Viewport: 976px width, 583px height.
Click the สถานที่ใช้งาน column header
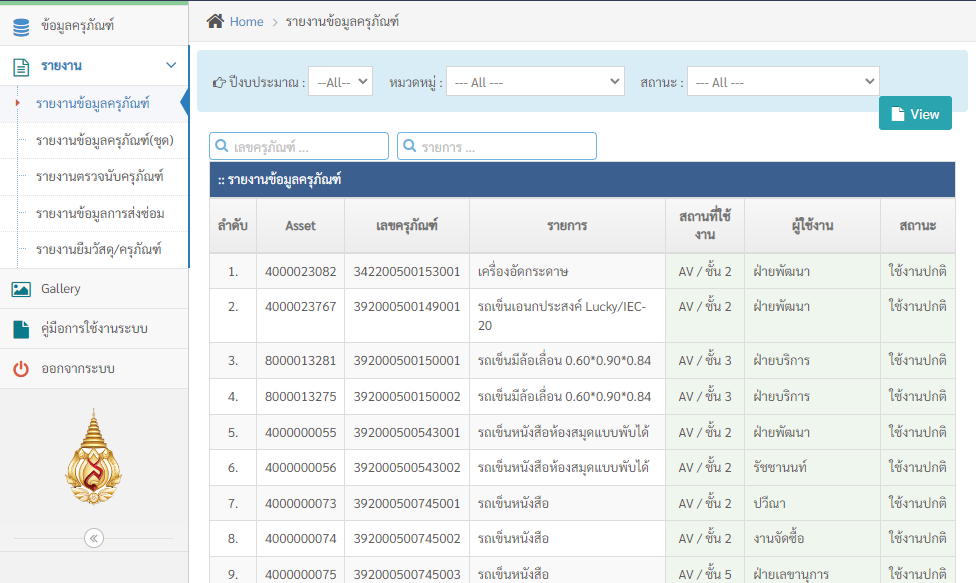click(x=705, y=225)
